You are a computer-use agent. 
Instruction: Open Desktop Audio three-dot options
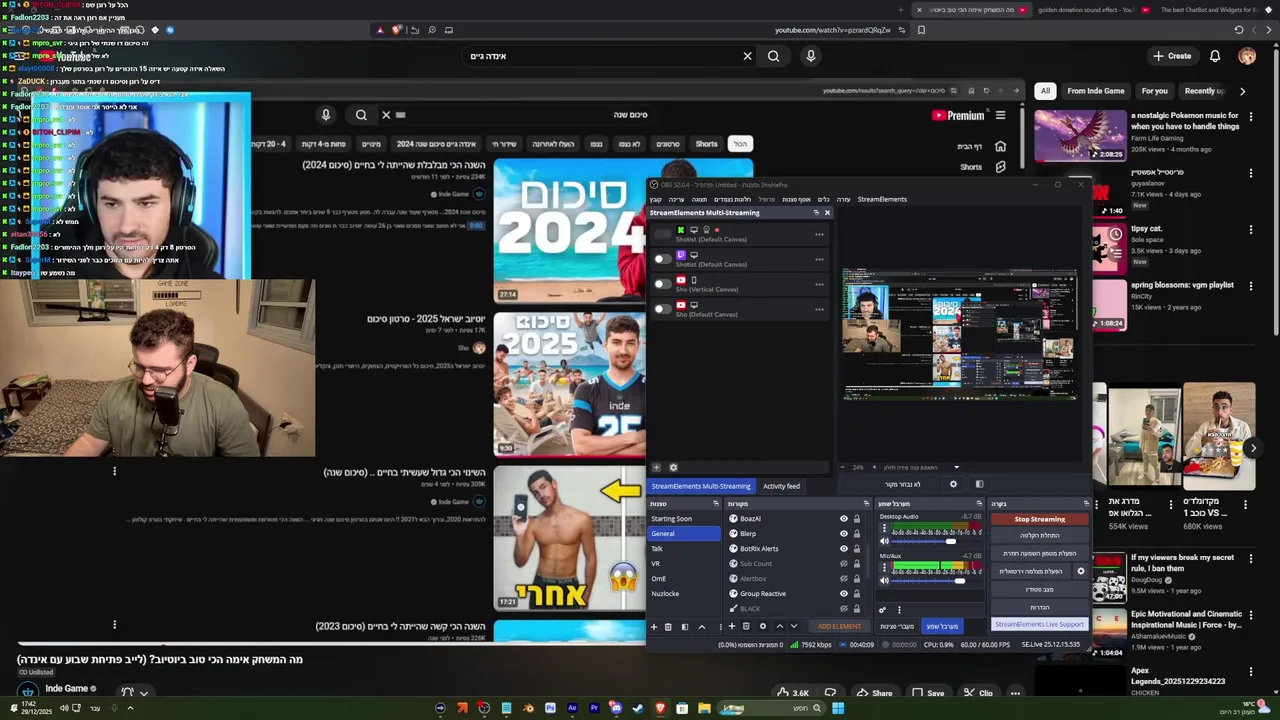pos(884,528)
